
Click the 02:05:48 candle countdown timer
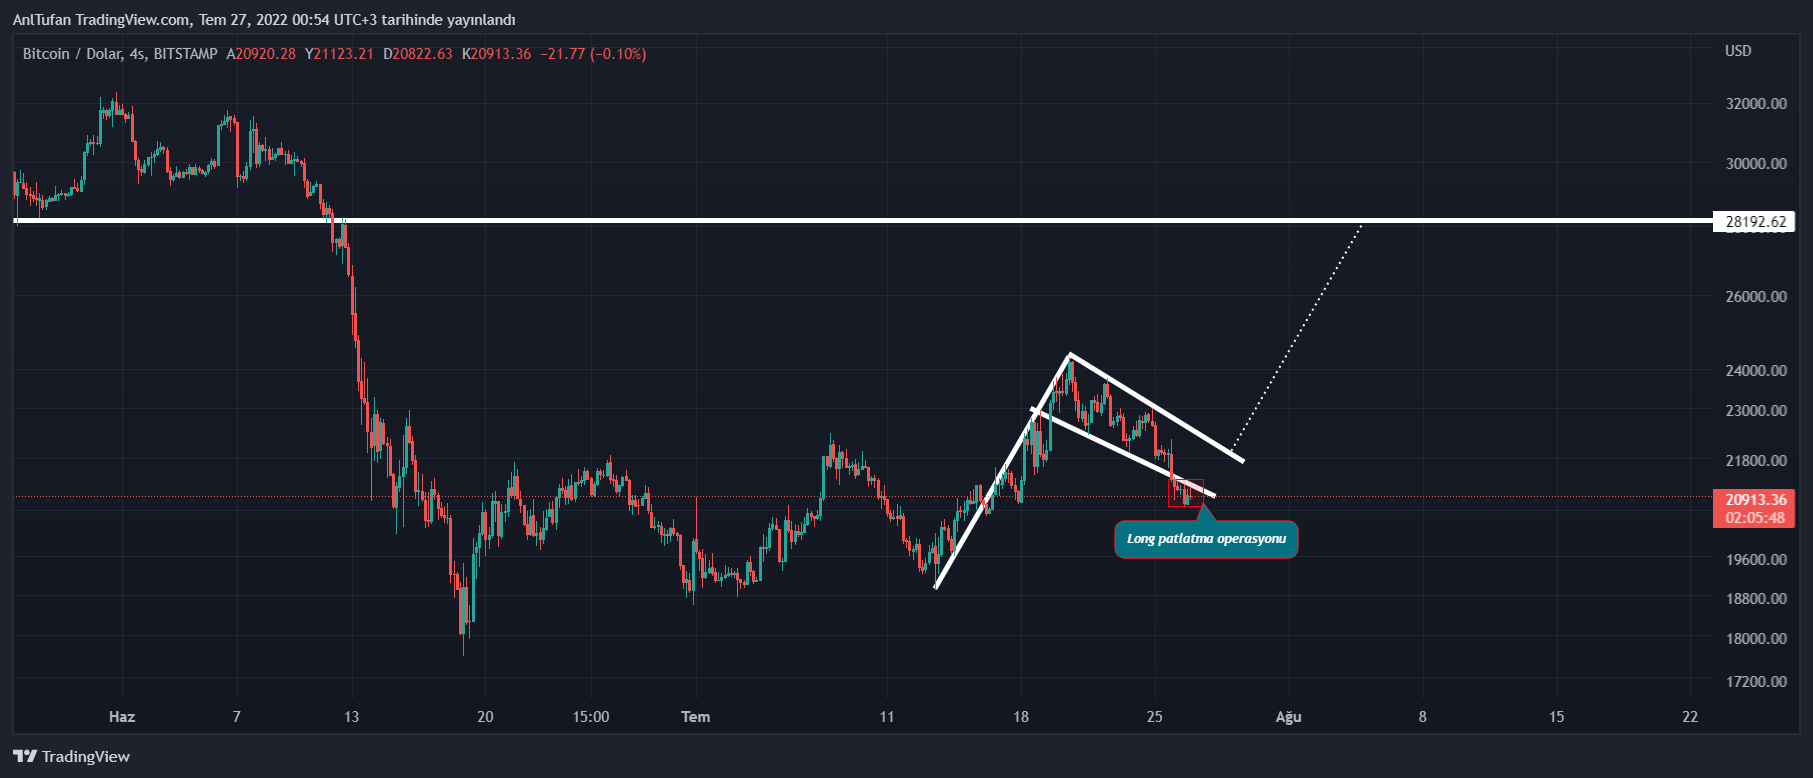[1755, 518]
